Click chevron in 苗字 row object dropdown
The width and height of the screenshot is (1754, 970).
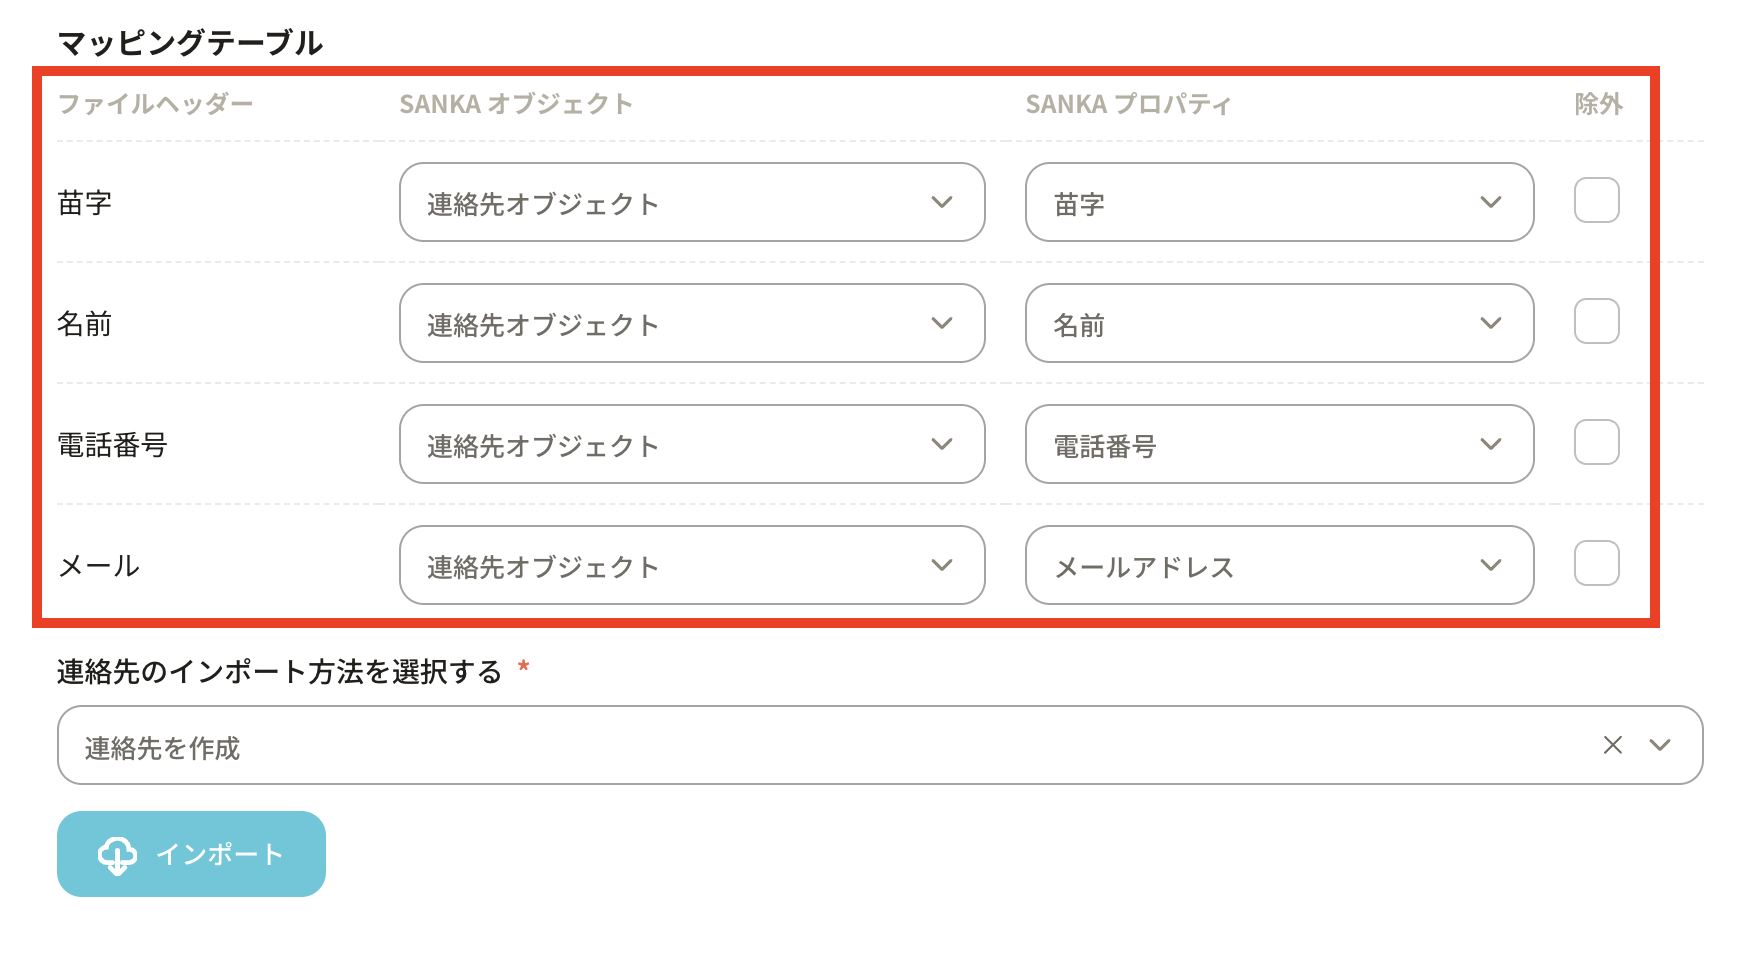click(x=941, y=202)
